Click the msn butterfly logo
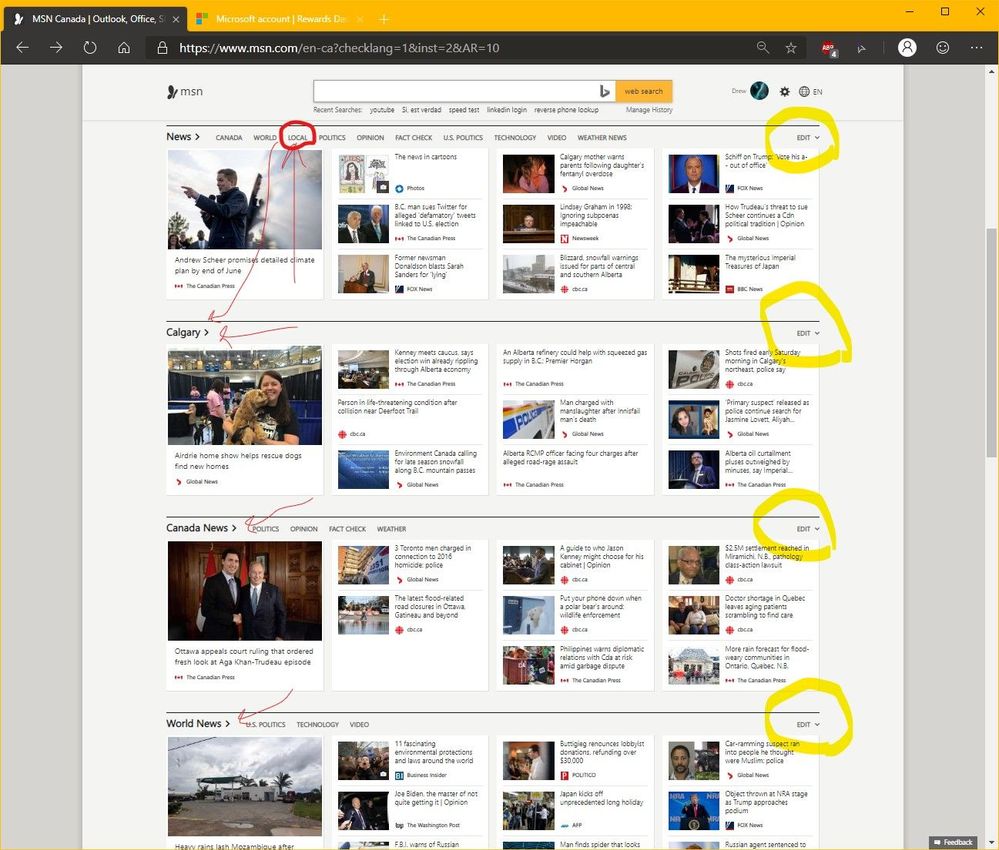Image resolution: width=999 pixels, height=850 pixels. 185,92
